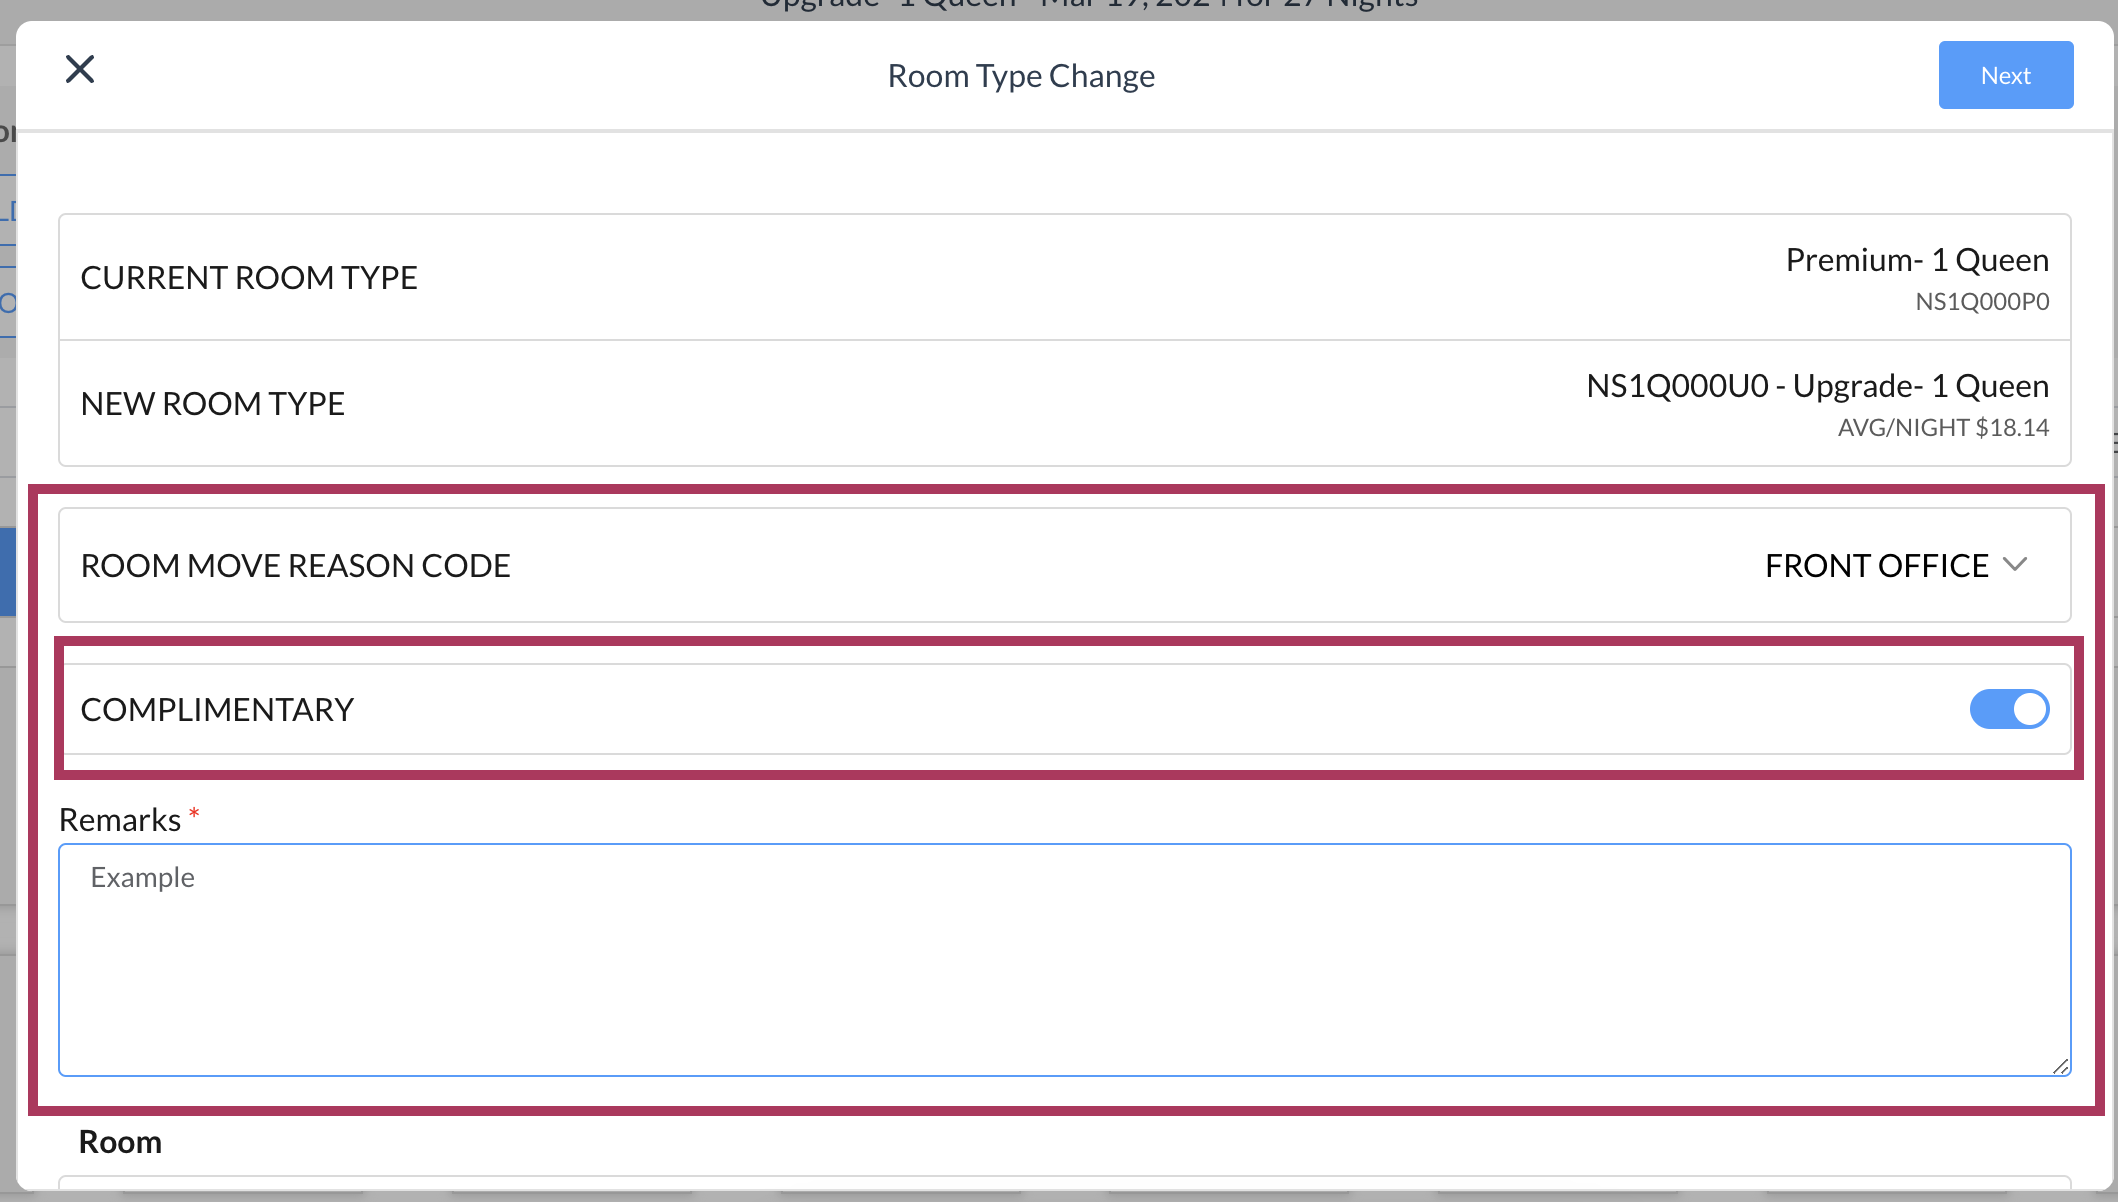Toggle the Complimentary switch off
The height and width of the screenshot is (1202, 2118).
tap(2009, 710)
